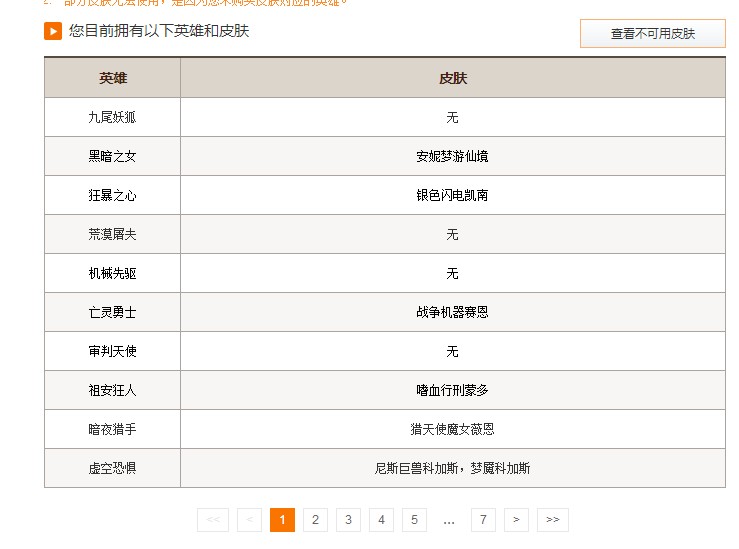739x549 pixels.
Task: Go to page 4
Action: (381, 520)
